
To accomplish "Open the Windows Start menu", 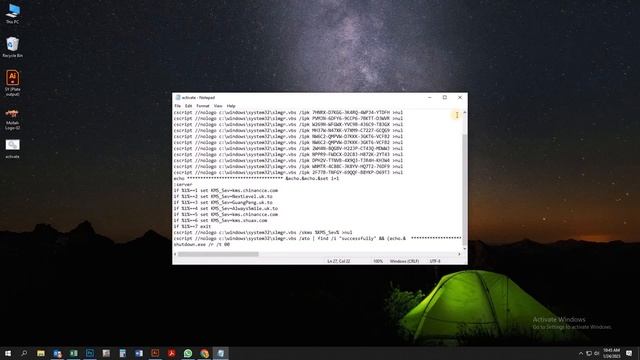I will coord(8,353).
